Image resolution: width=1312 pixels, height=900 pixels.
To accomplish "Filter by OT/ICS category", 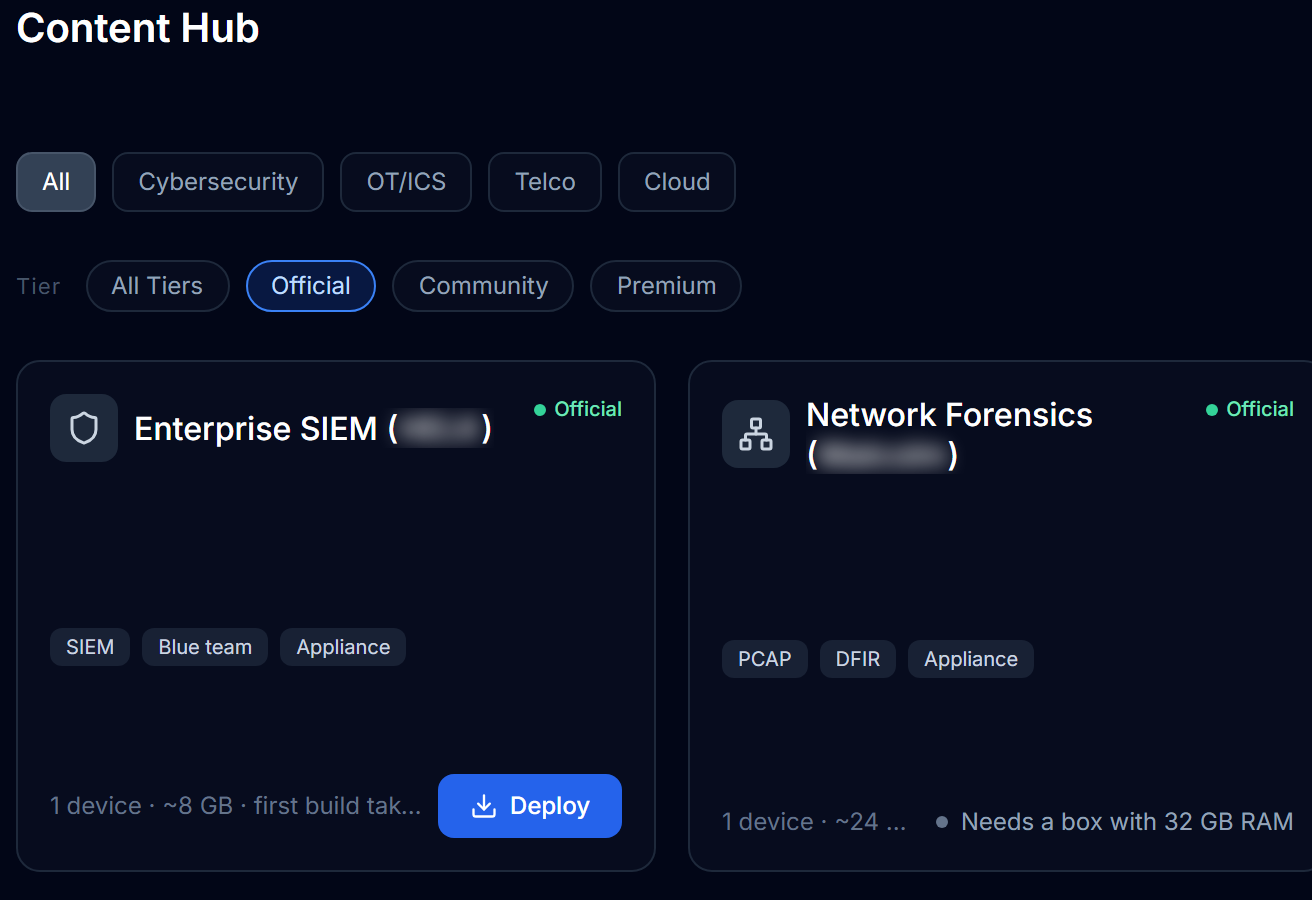I will [406, 182].
